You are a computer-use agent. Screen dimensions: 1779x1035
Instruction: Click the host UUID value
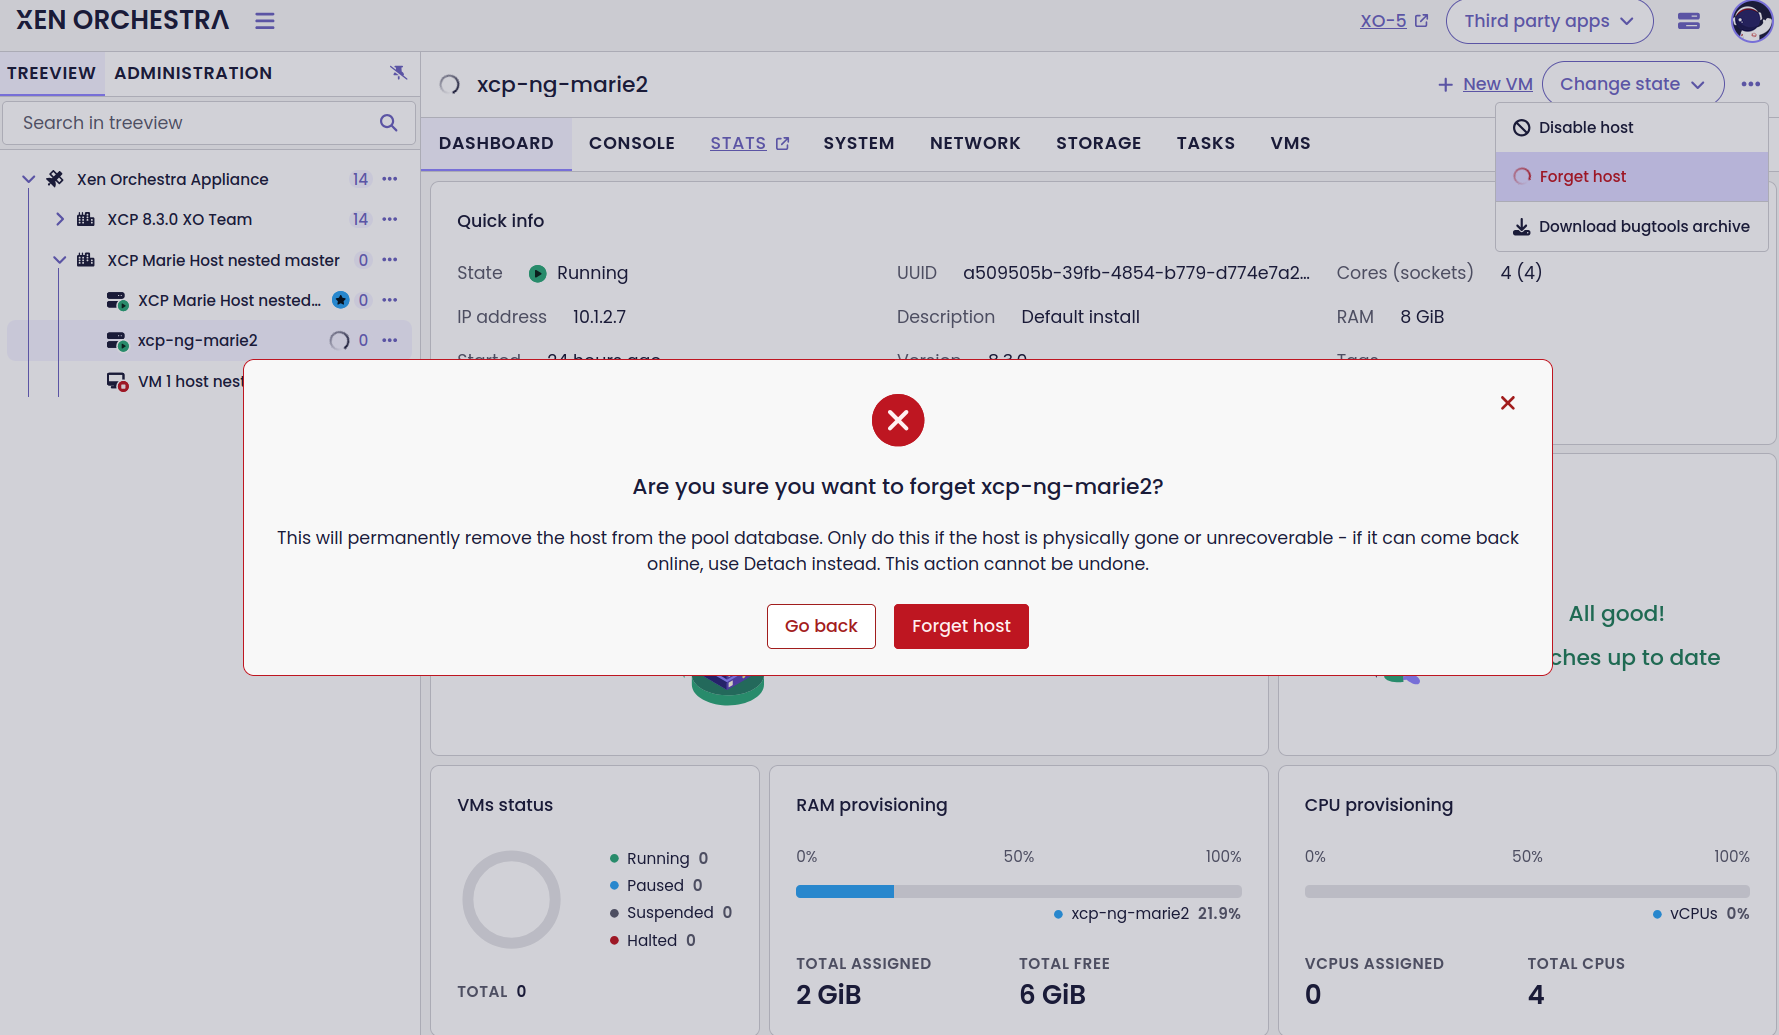[1136, 273]
